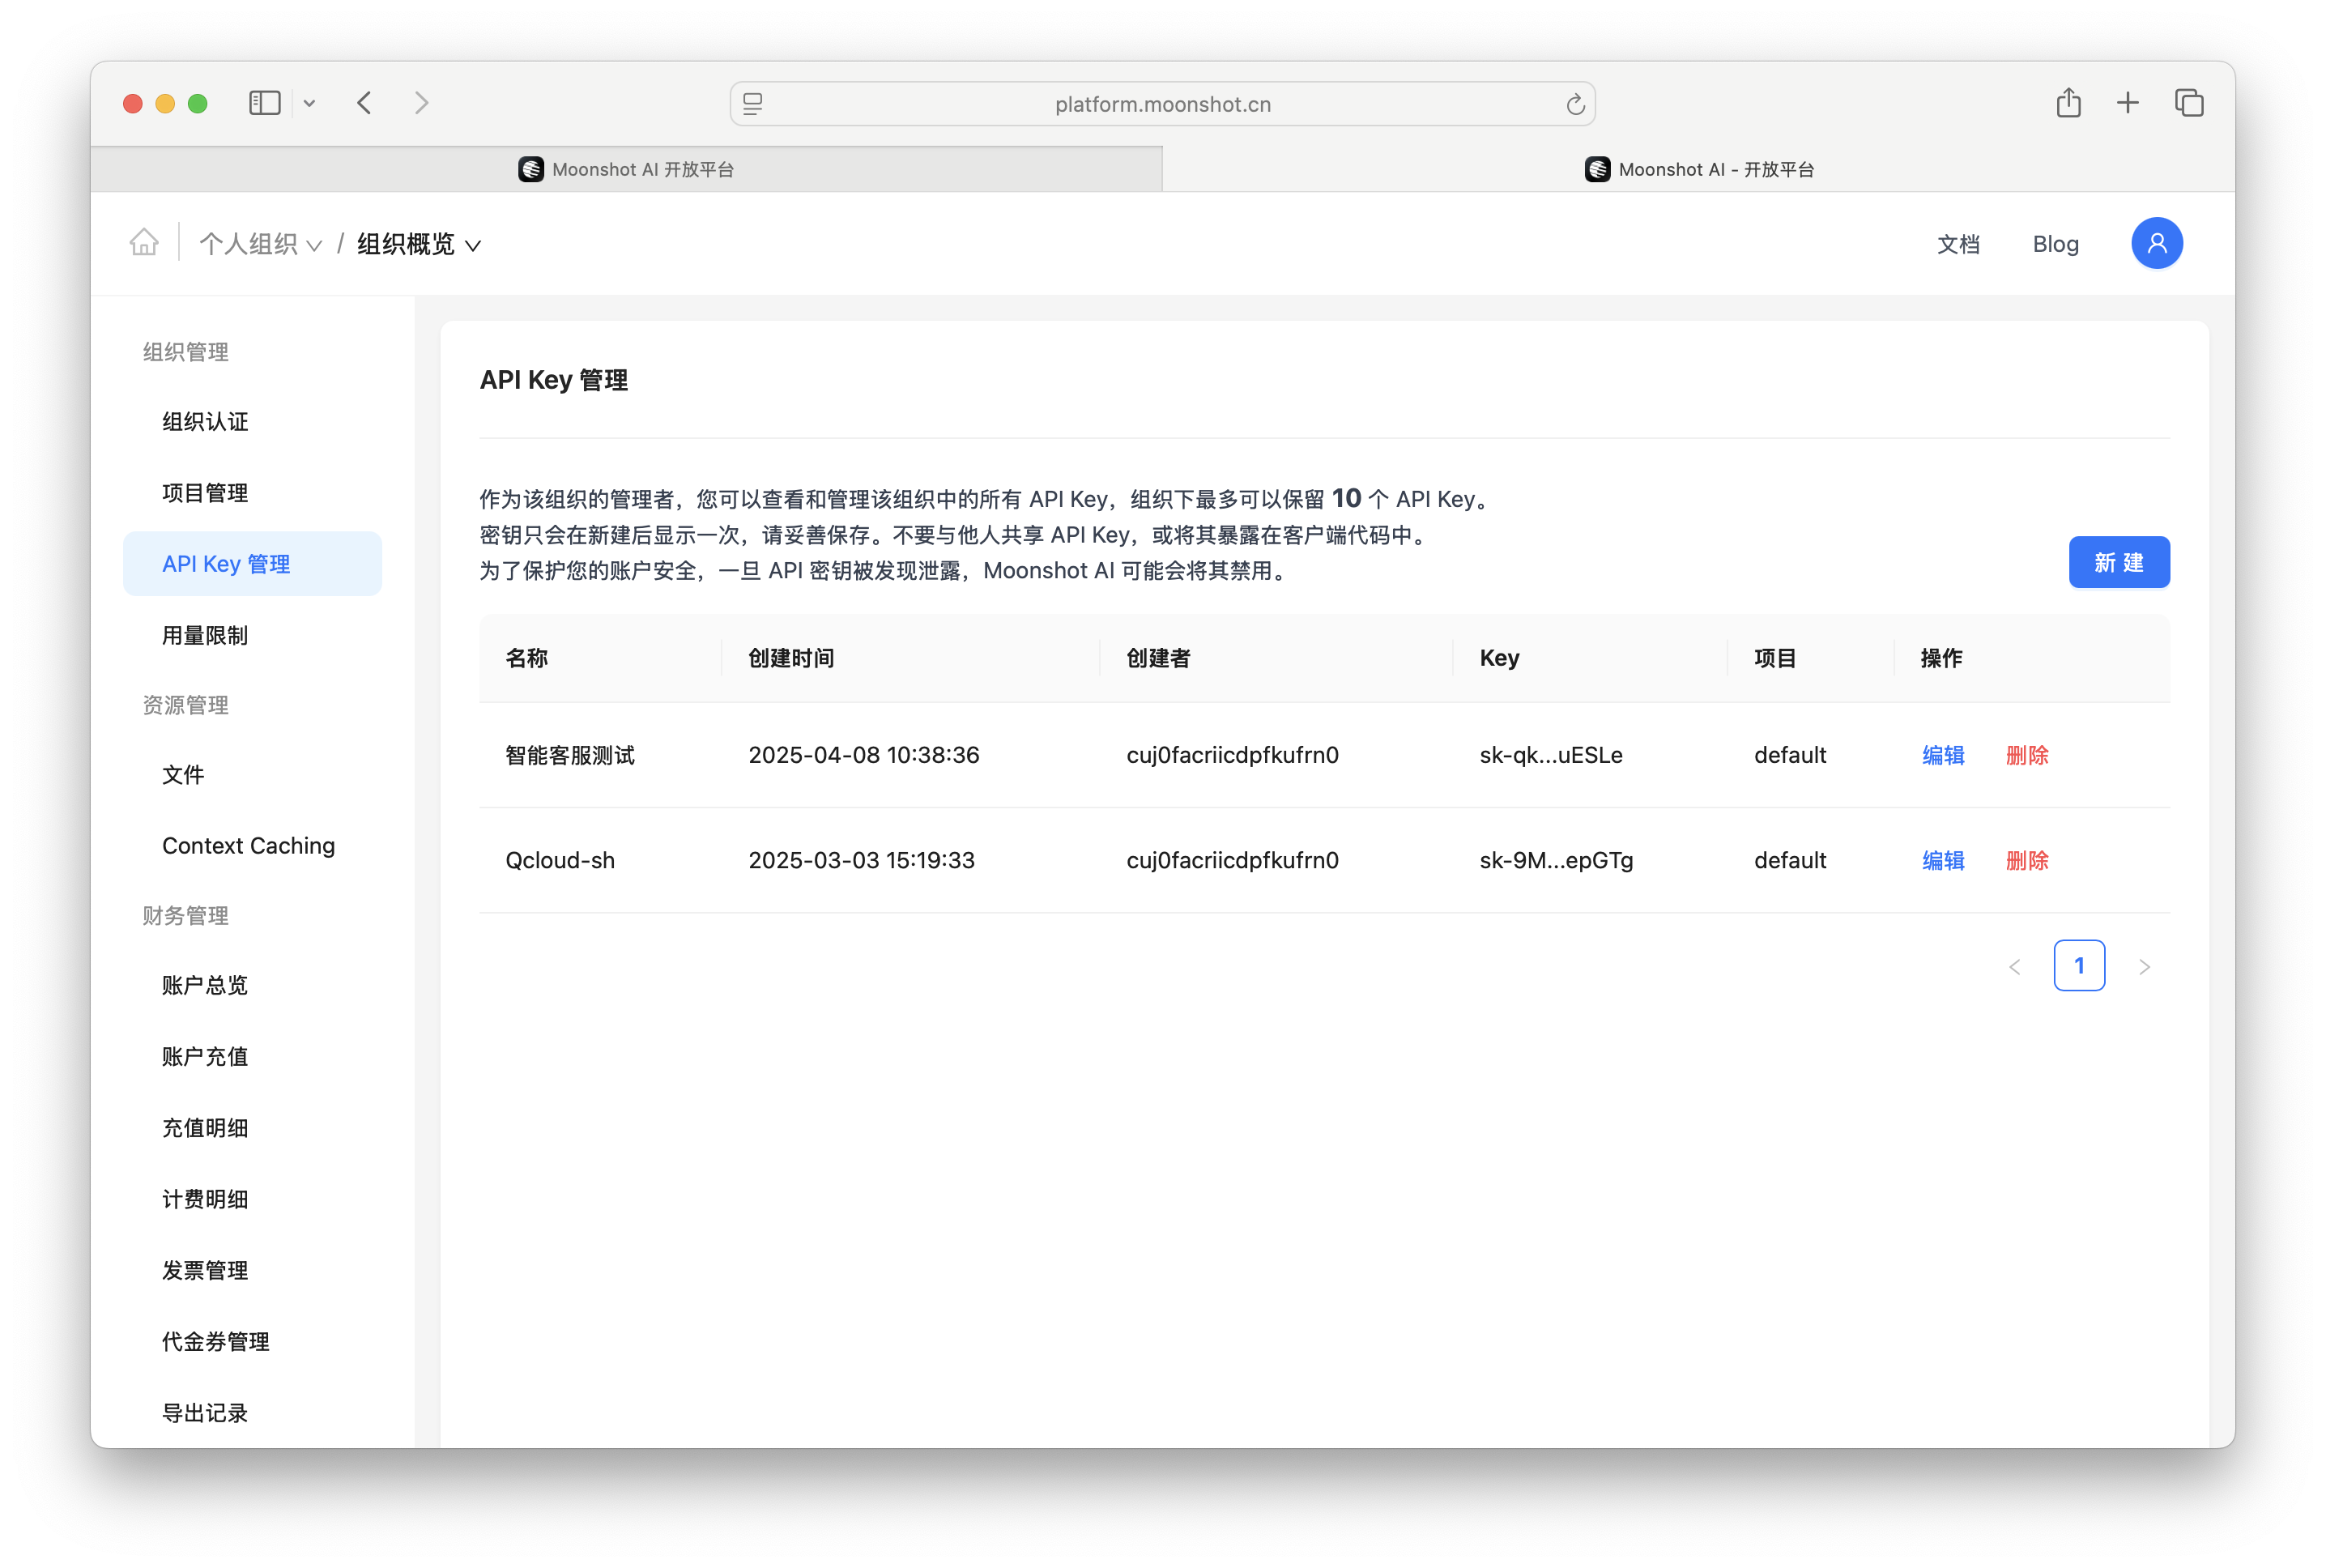Open the 用量限制 sidebar menu item
Viewport: 2326px width, 1568px height.
(x=205, y=635)
